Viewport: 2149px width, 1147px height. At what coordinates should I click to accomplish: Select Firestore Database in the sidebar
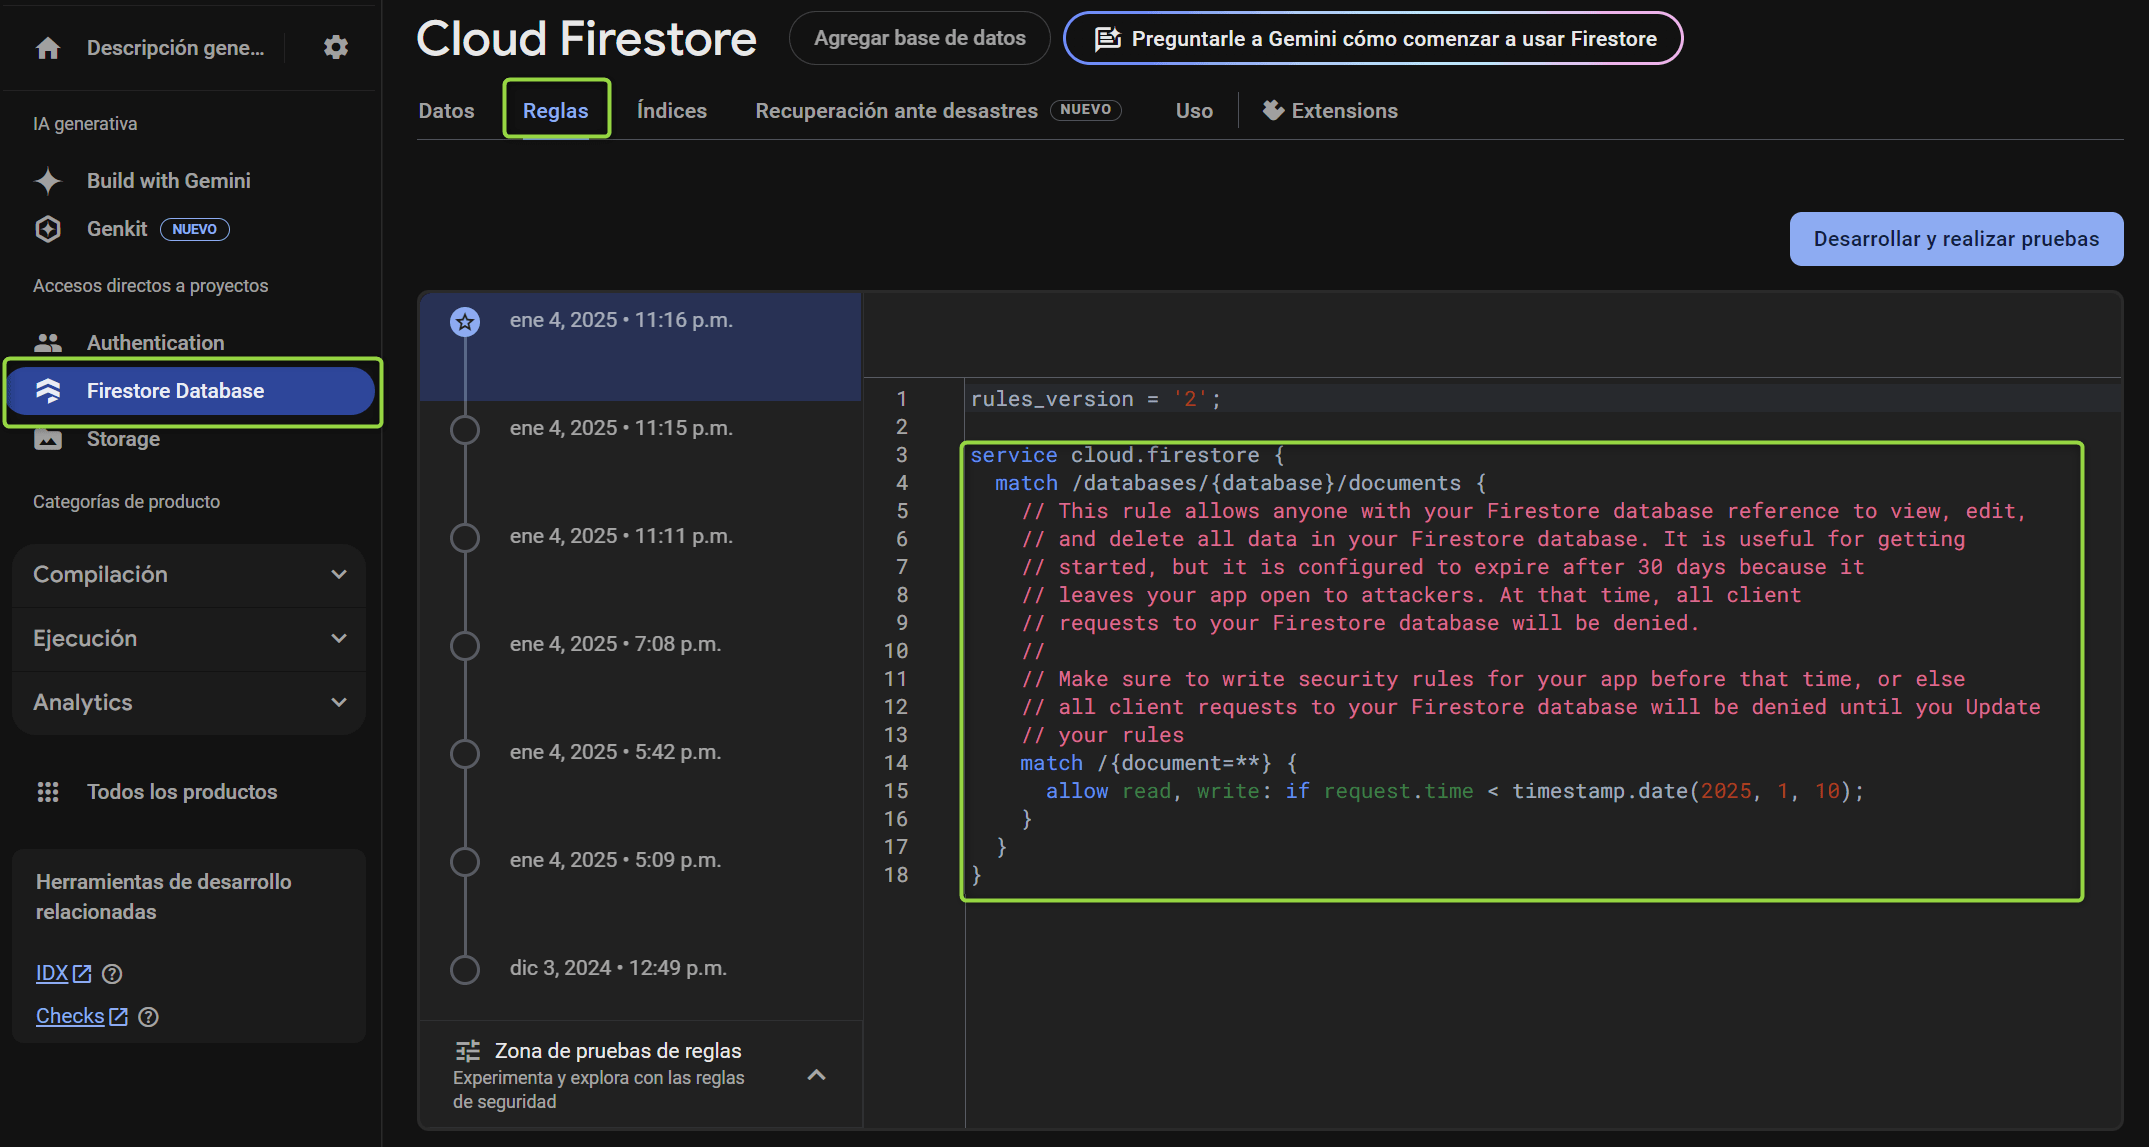click(x=176, y=390)
